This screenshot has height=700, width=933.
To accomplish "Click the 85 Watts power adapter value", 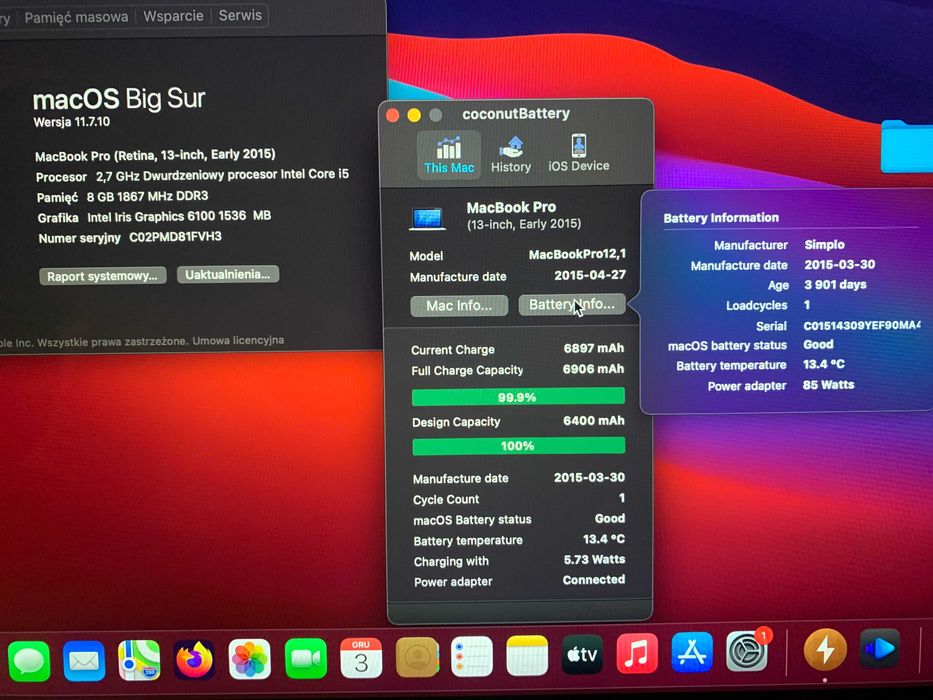I will 828,385.
